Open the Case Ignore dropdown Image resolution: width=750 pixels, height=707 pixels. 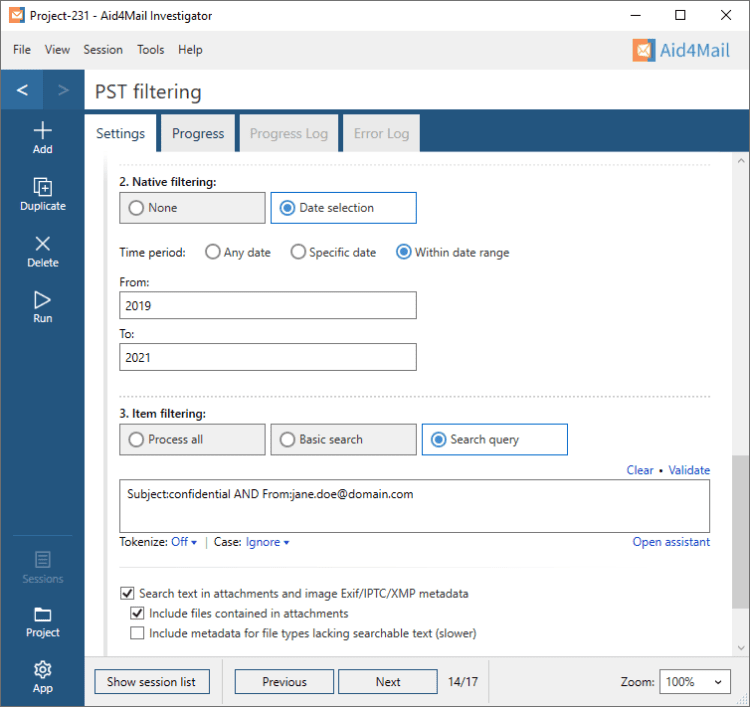(267, 542)
